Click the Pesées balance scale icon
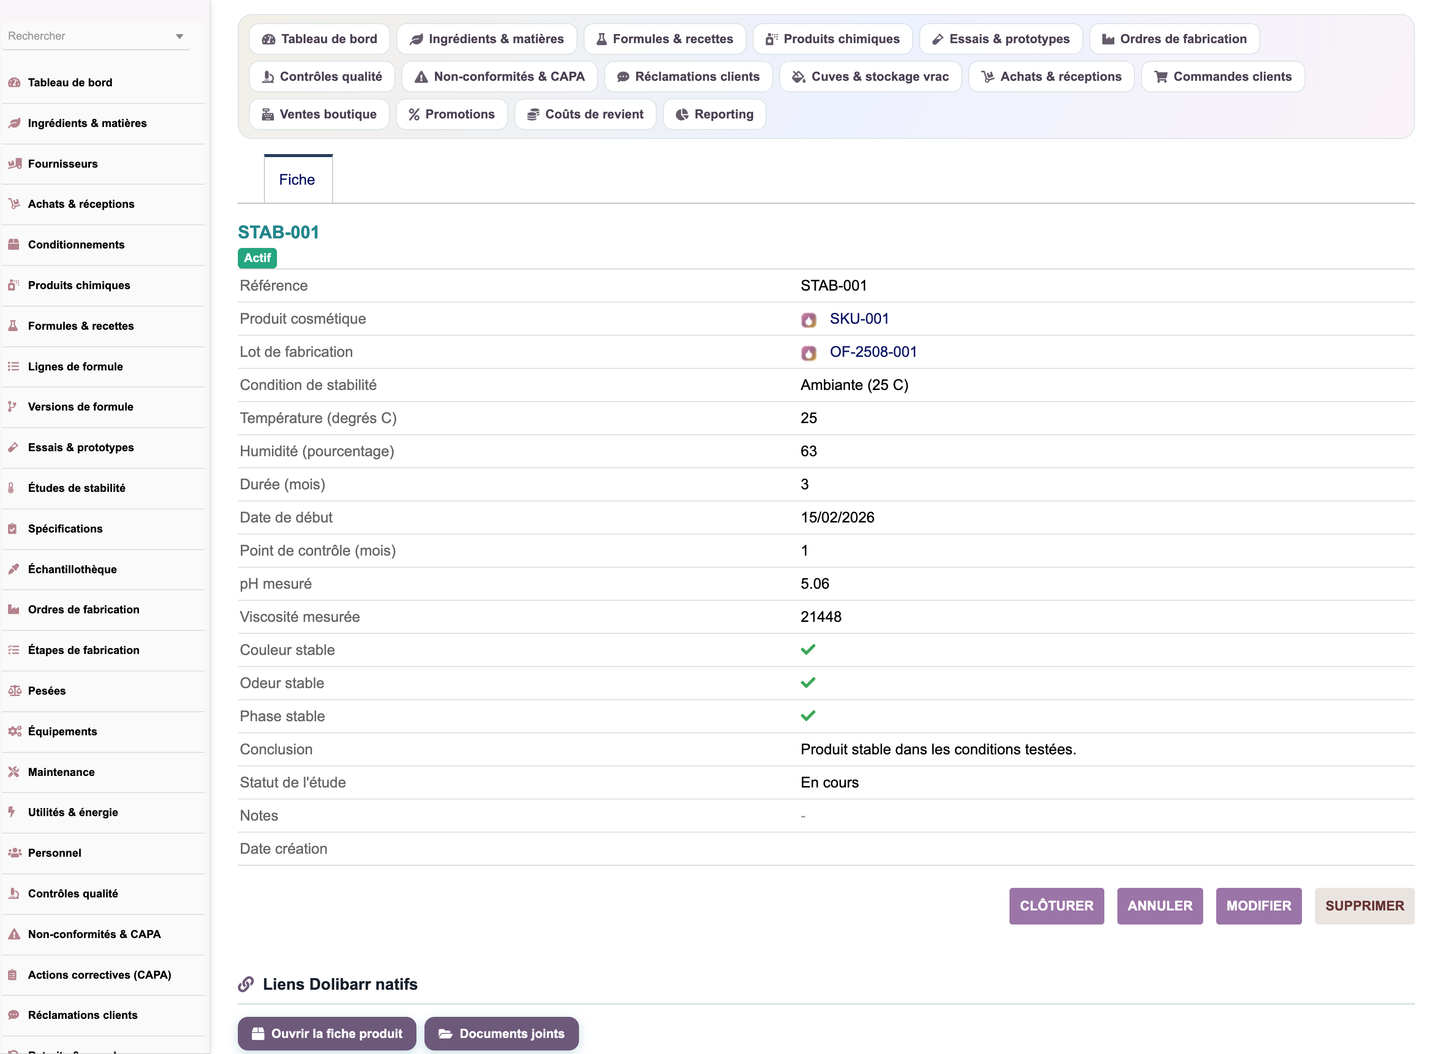 pyautogui.click(x=14, y=691)
